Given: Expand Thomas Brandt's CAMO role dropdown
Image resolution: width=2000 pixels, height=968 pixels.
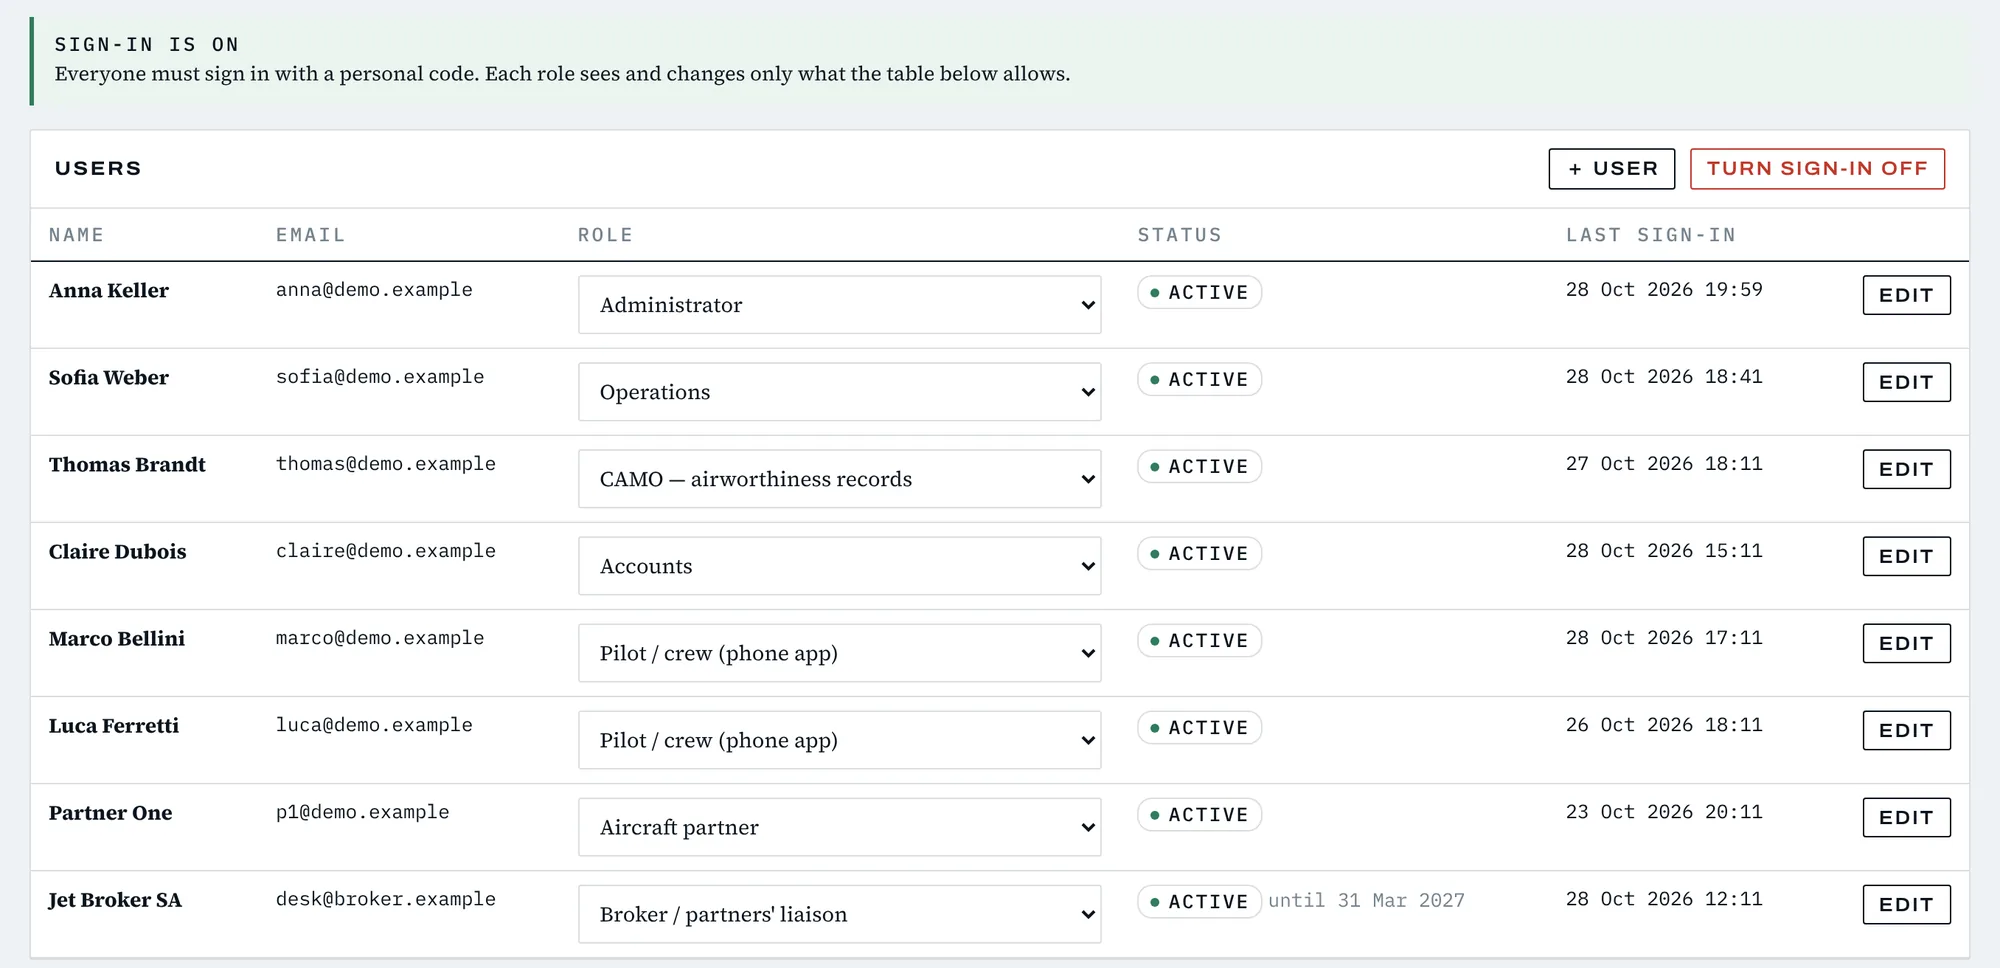Looking at the screenshot, I should [x=839, y=479].
